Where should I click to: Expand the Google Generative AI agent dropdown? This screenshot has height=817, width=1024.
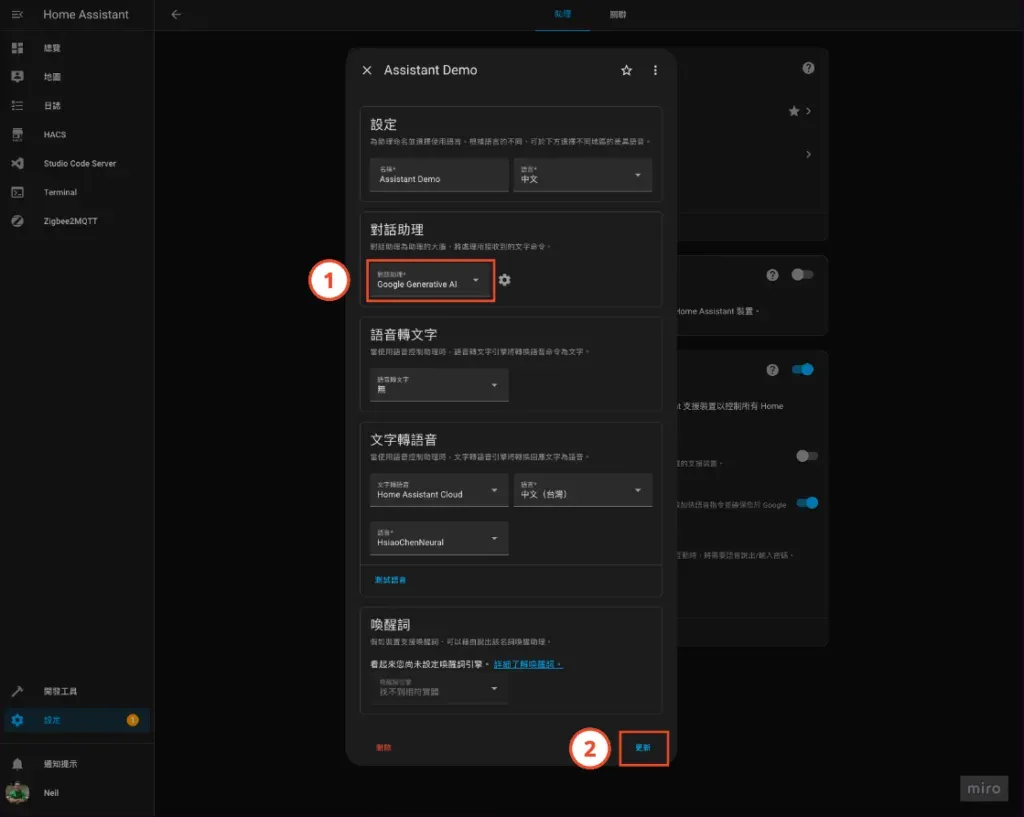tap(432, 280)
